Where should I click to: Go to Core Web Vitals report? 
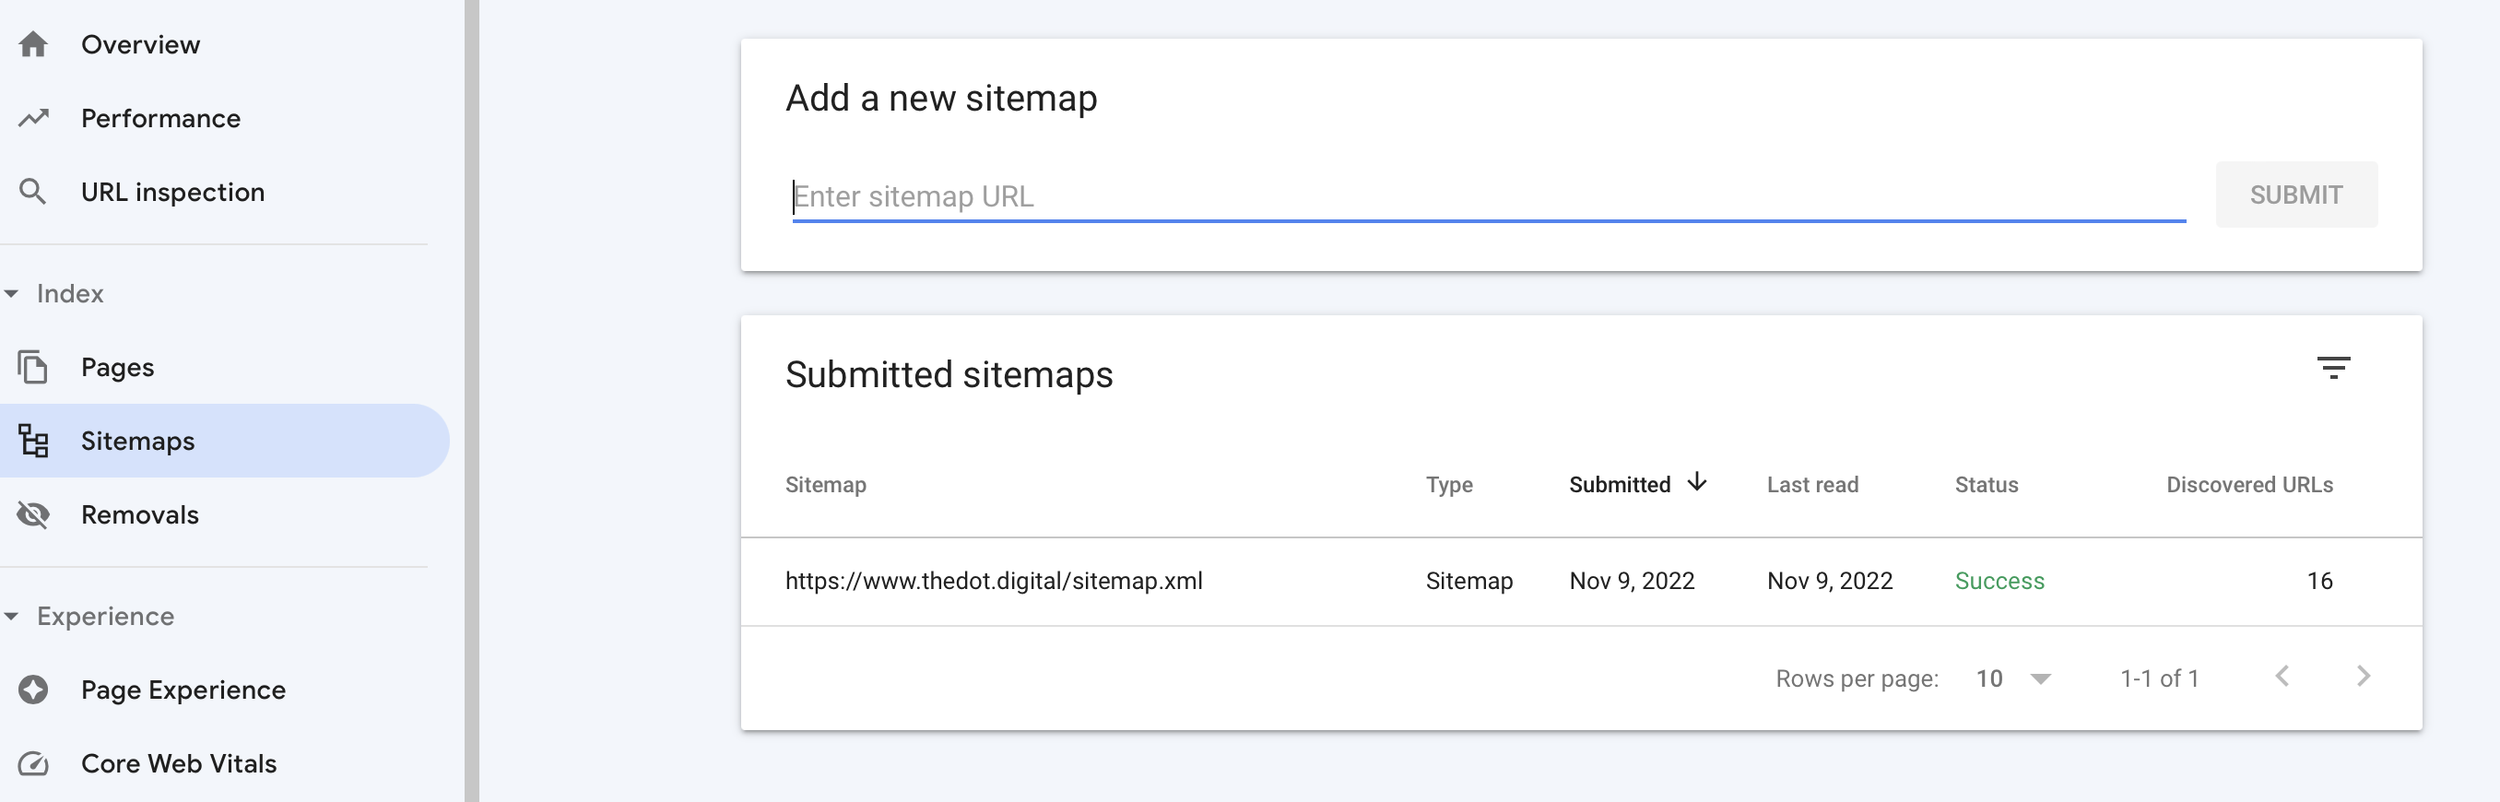point(179,764)
